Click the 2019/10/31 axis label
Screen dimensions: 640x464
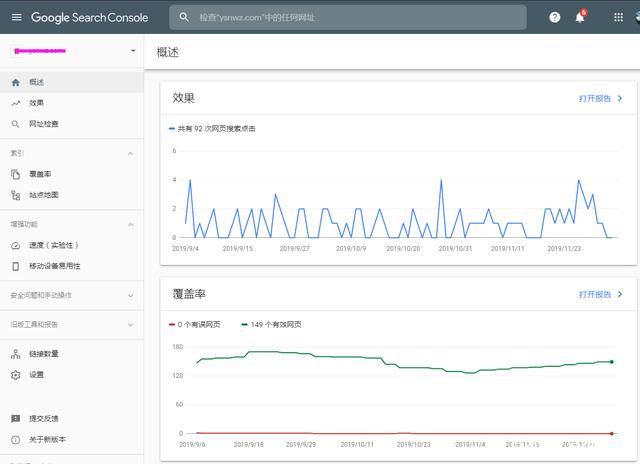(x=455, y=248)
